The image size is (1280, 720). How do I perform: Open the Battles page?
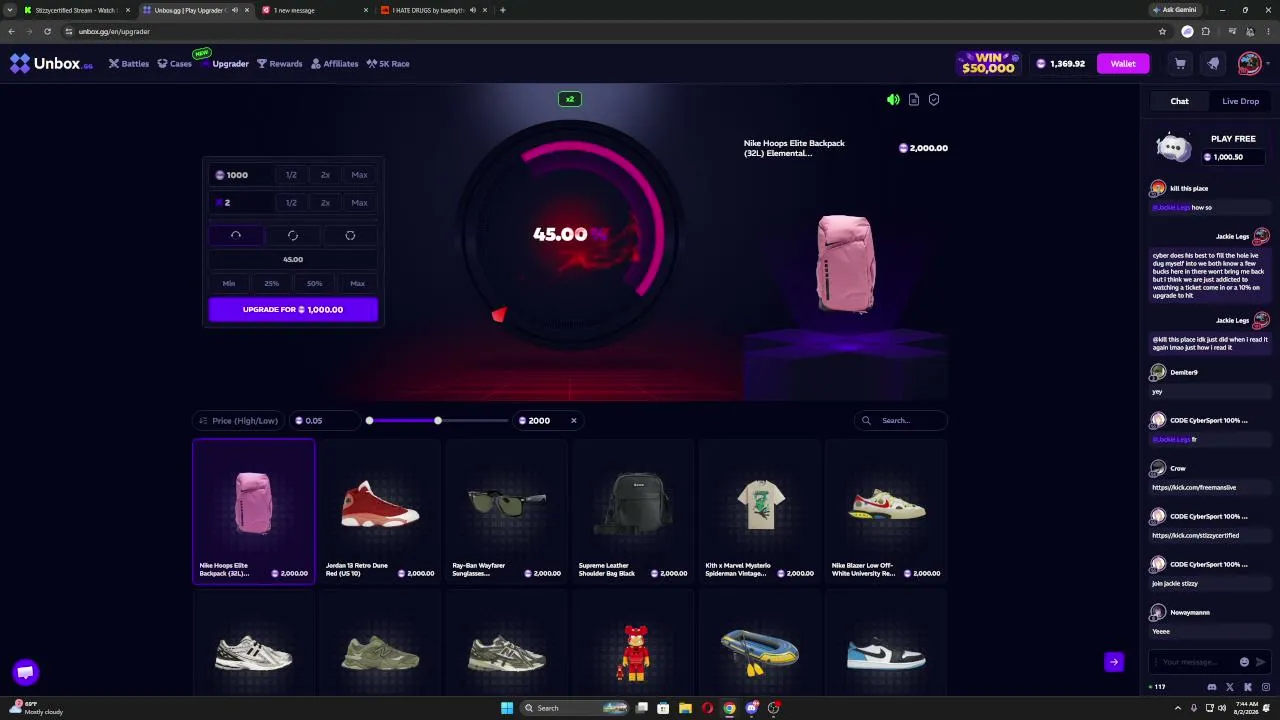click(x=129, y=64)
